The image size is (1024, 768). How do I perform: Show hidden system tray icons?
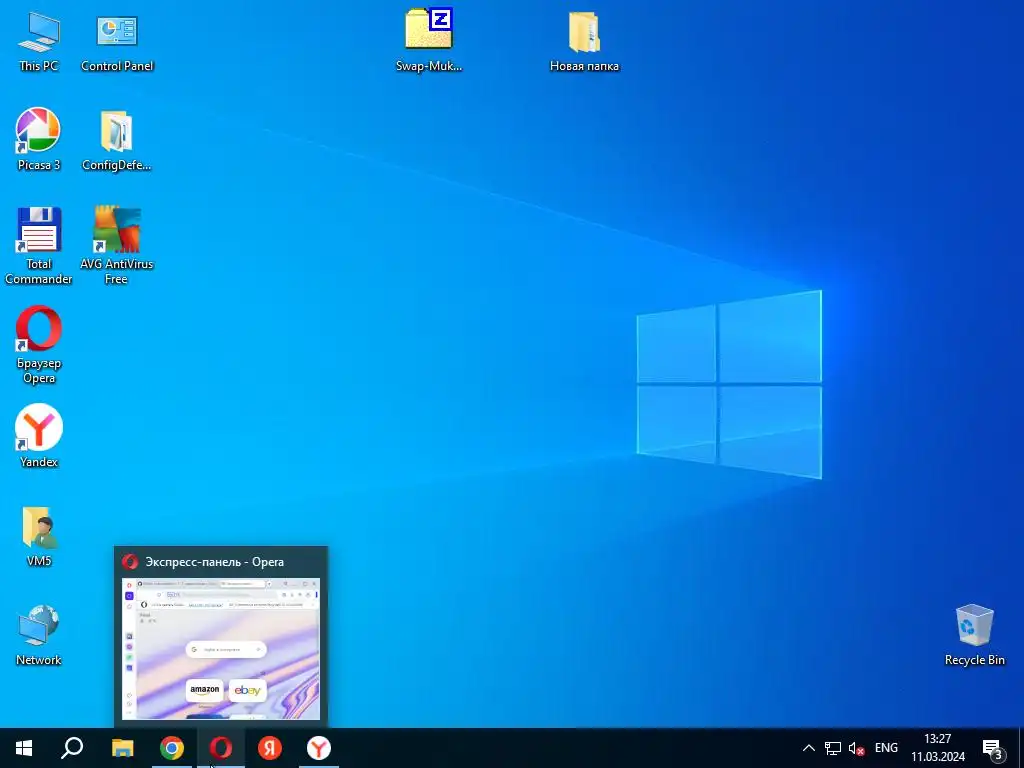808,748
